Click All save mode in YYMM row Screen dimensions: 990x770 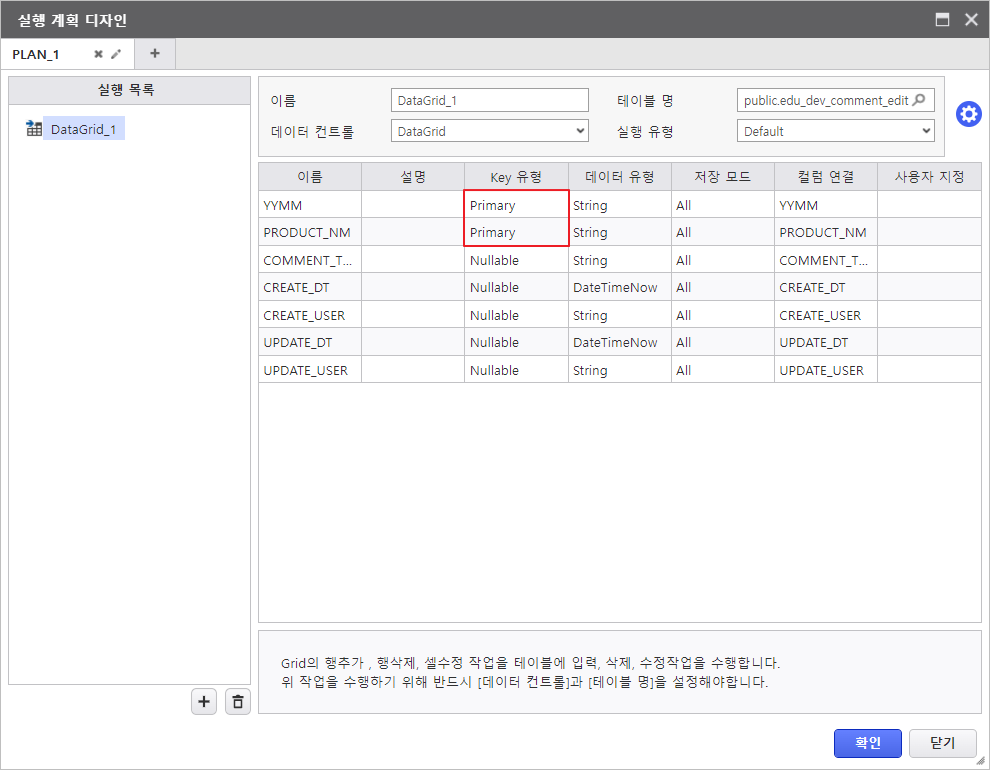(x=722, y=205)
